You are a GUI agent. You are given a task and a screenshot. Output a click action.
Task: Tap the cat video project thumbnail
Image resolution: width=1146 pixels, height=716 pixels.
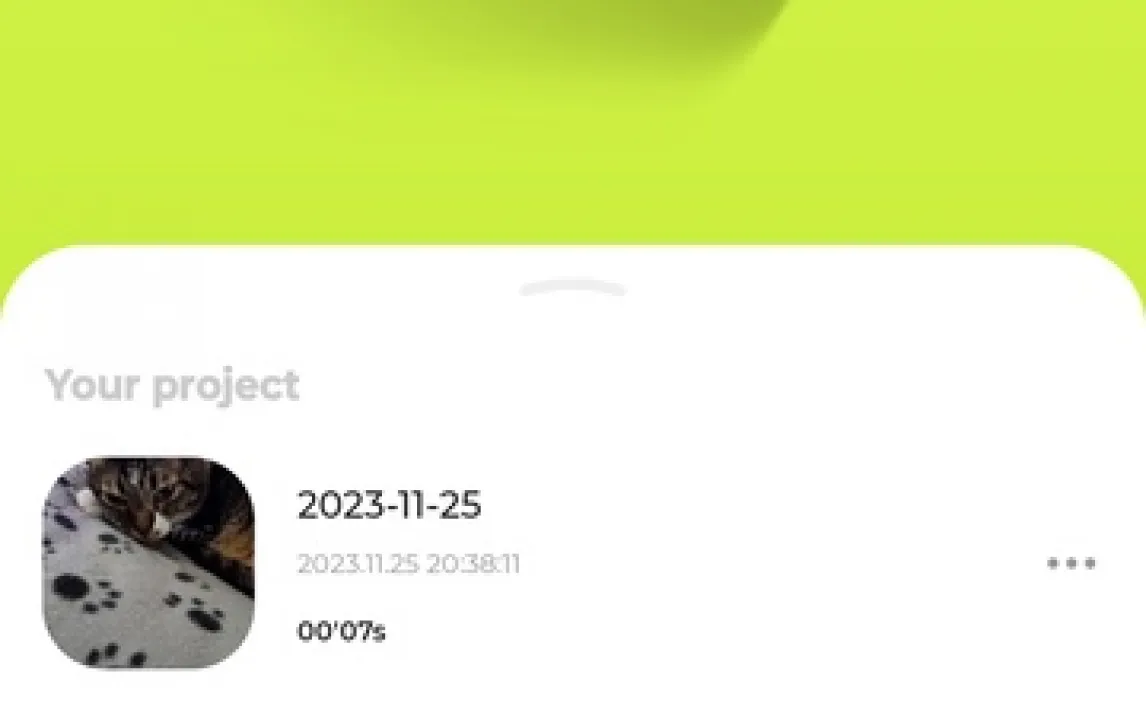(148, 562)
